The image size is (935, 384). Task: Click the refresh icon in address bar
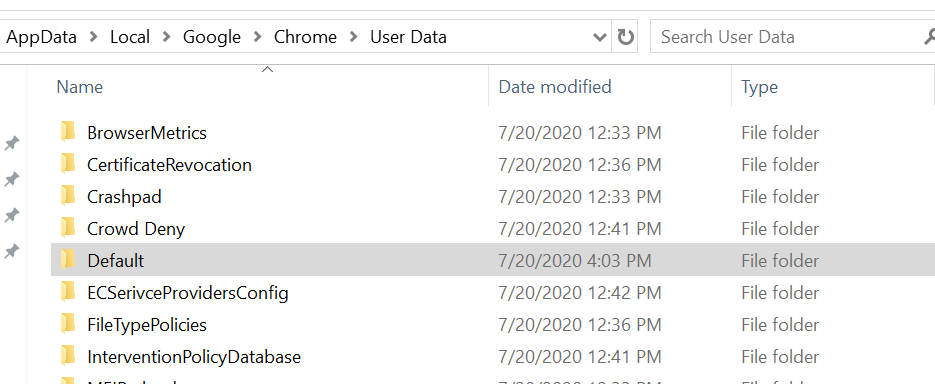click(625, 37)
